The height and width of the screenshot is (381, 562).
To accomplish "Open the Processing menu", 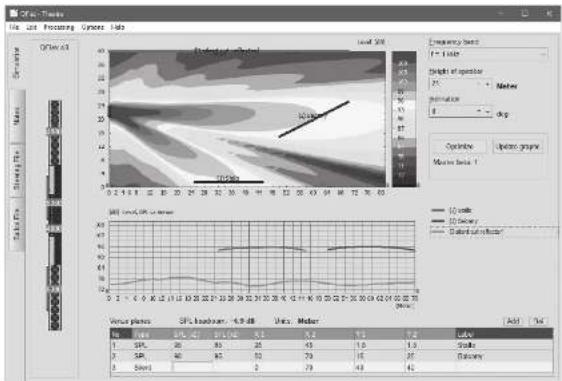I will click(x=59, y=27).
